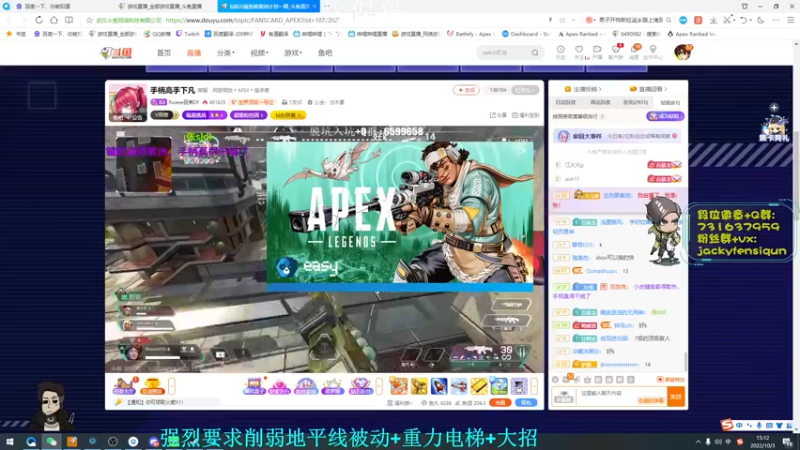The width and height of the screenshot is (800, 450).
Task: Expand the gift bar with the rightmost up arrow
Action: pos(534,386)
